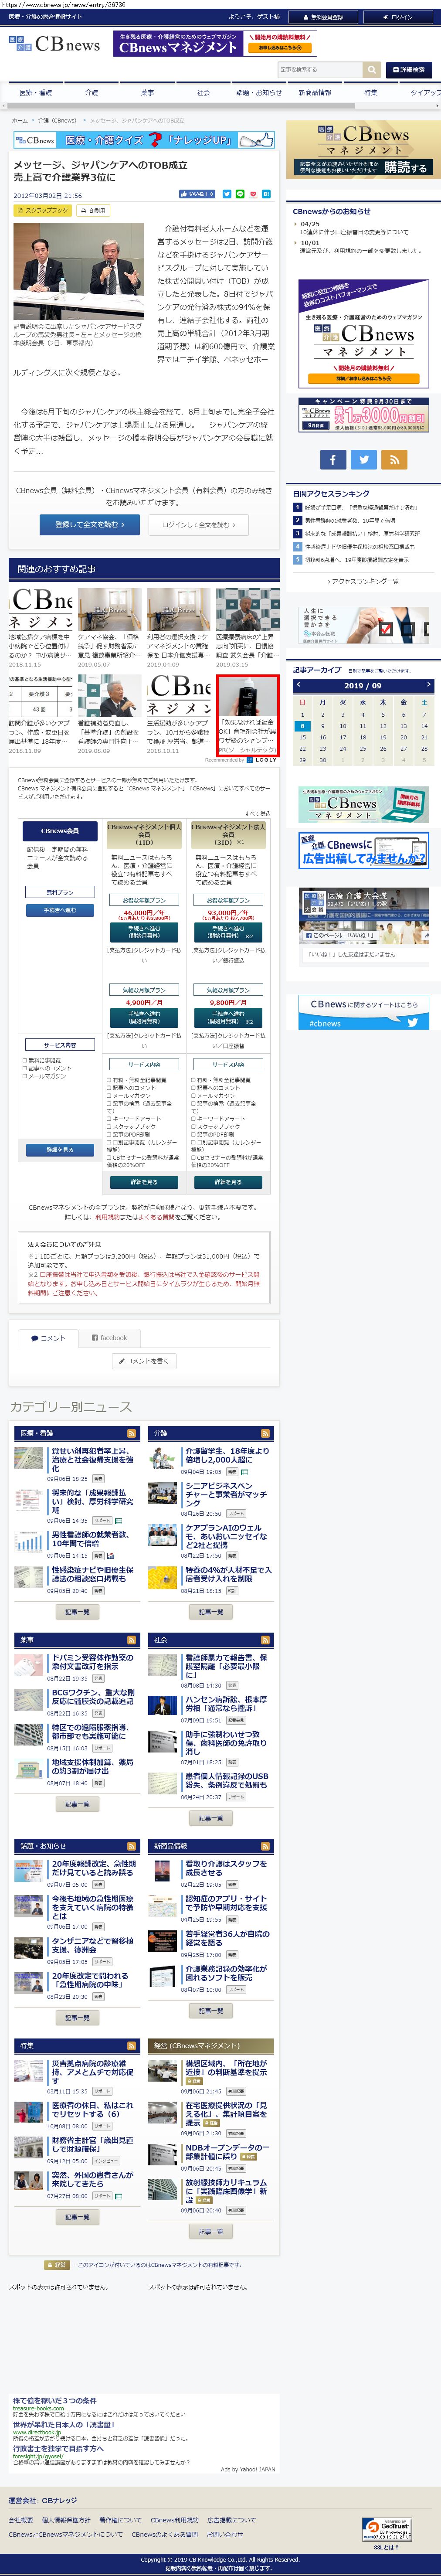
Task: Click RSS icon for 社会 category
Action: (x=266, y=1640)
